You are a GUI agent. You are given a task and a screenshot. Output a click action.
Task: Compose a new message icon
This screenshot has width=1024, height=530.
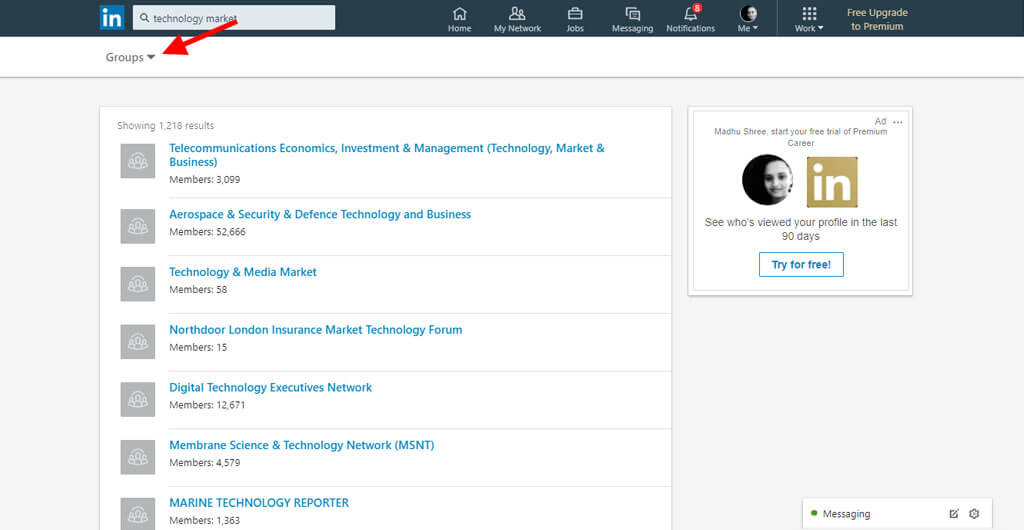click(x=954, y=514)
